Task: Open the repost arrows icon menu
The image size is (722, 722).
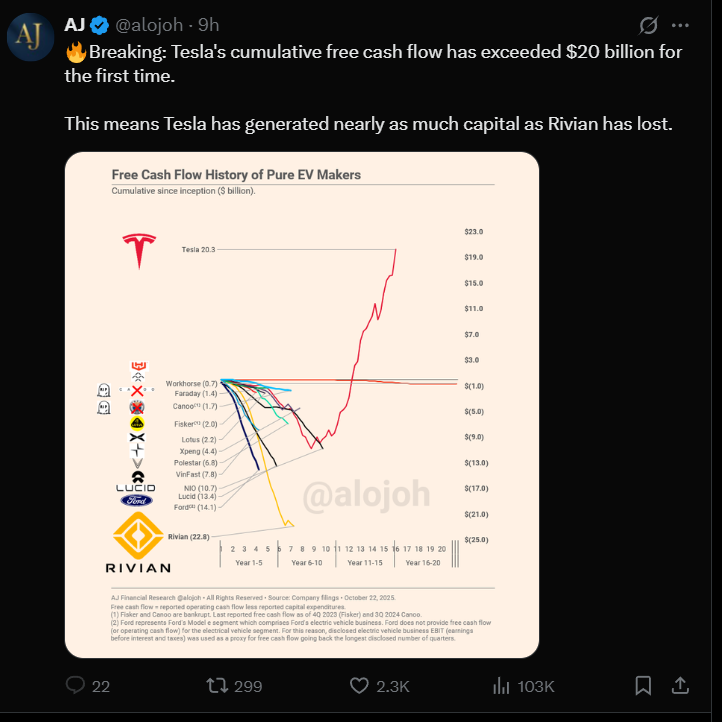Action: [214, 685]
